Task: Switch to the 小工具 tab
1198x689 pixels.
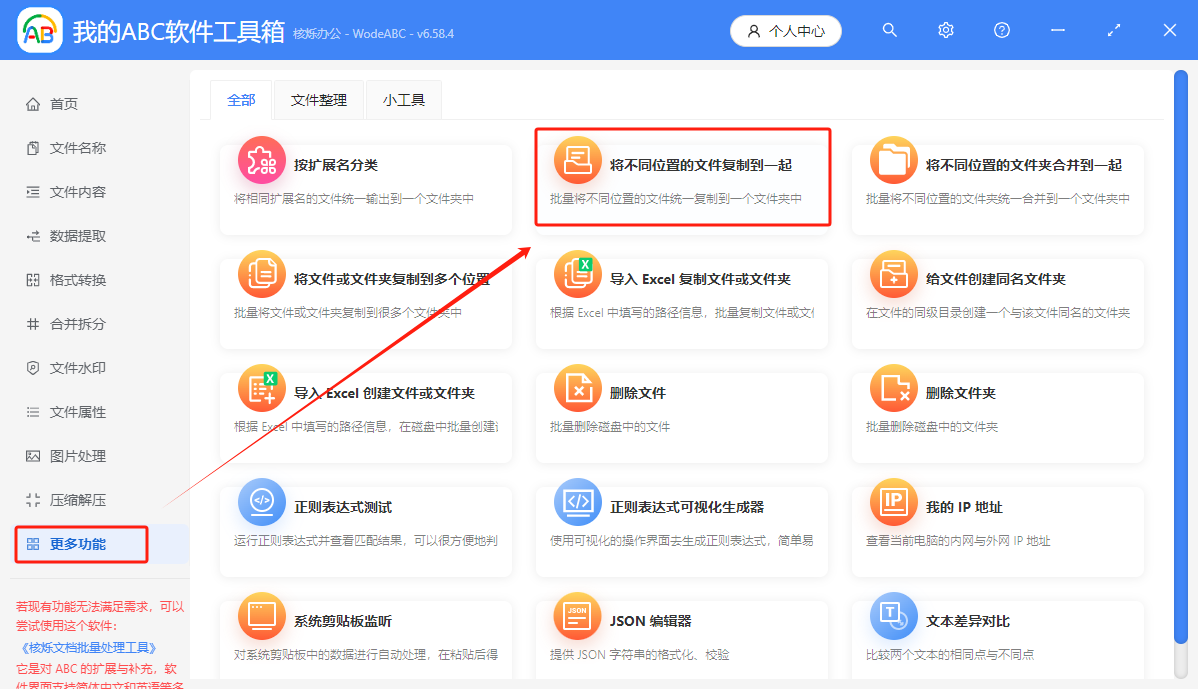Action: (403, 100)
